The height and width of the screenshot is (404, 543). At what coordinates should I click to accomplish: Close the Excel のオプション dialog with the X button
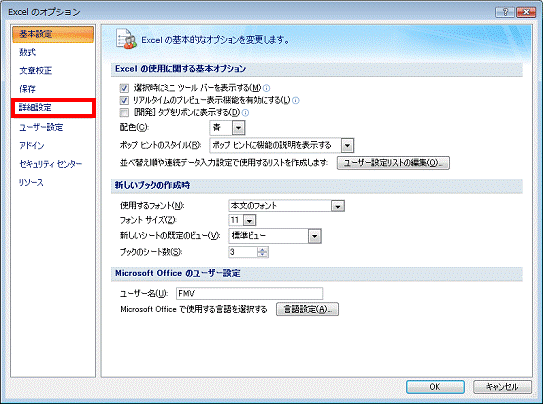(x=526, y=12)
